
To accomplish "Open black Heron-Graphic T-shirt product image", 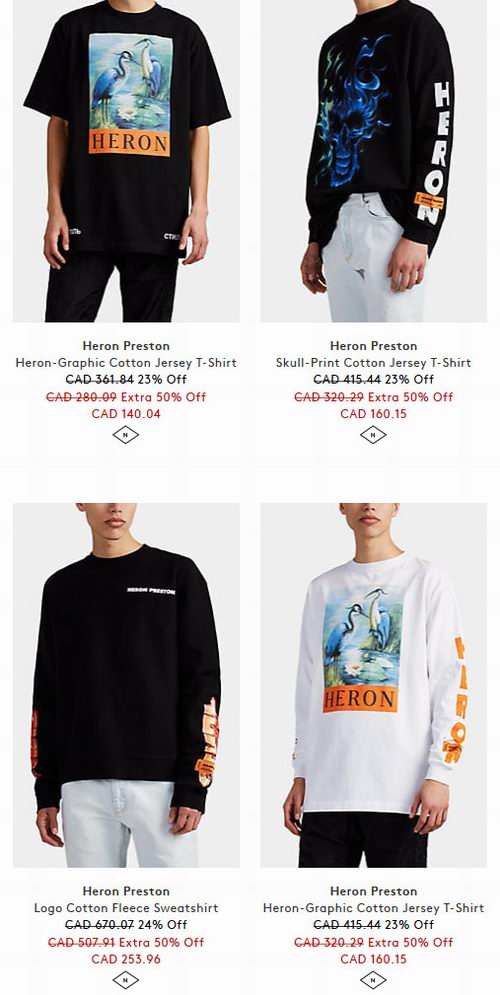I will point(126,161).
